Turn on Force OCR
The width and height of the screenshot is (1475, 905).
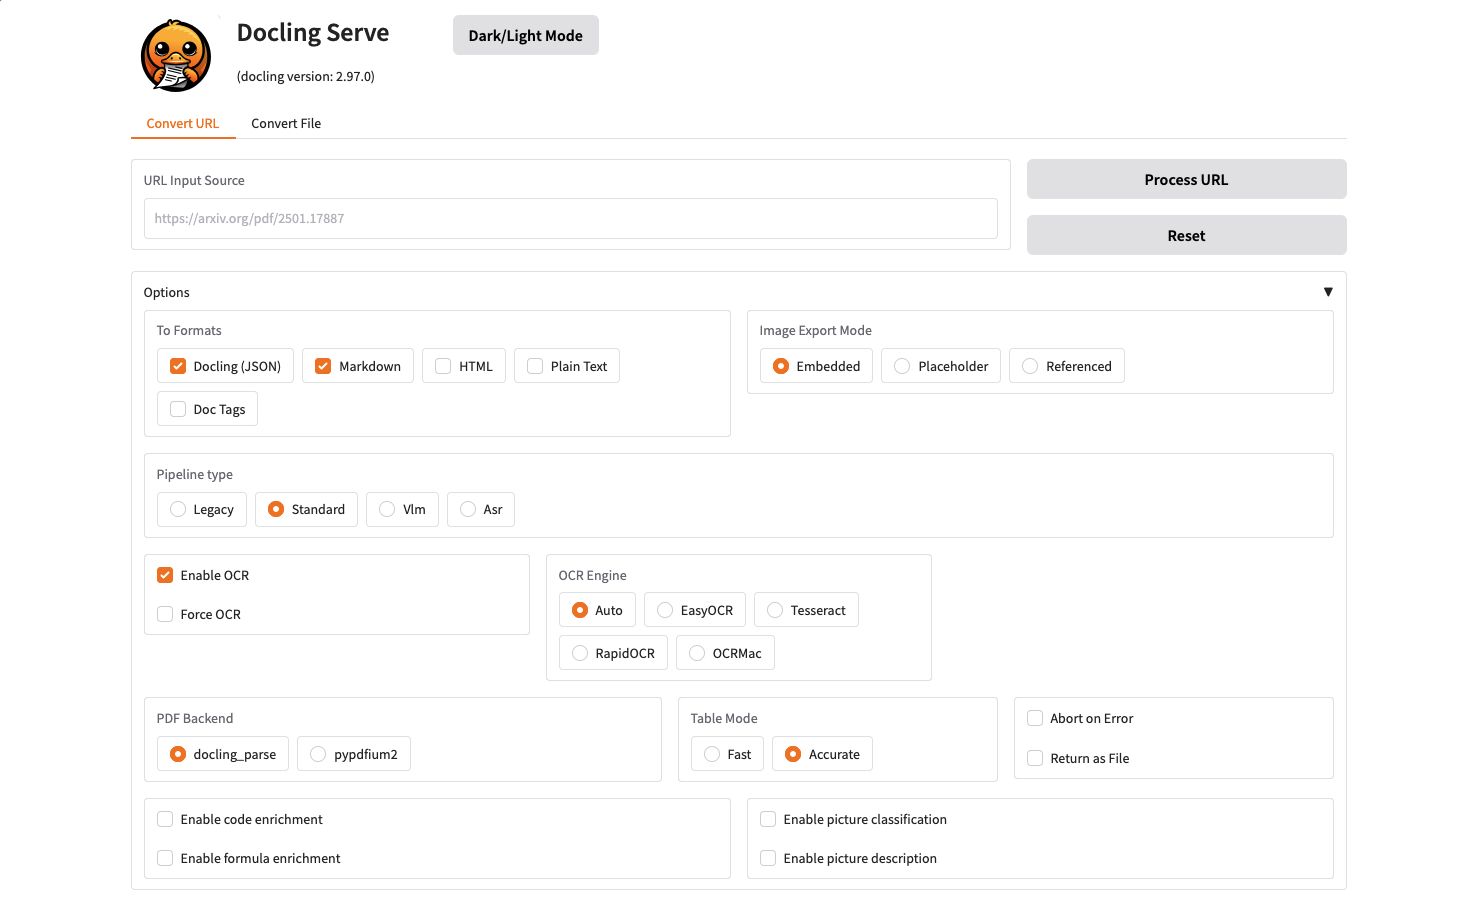point(165,614)
